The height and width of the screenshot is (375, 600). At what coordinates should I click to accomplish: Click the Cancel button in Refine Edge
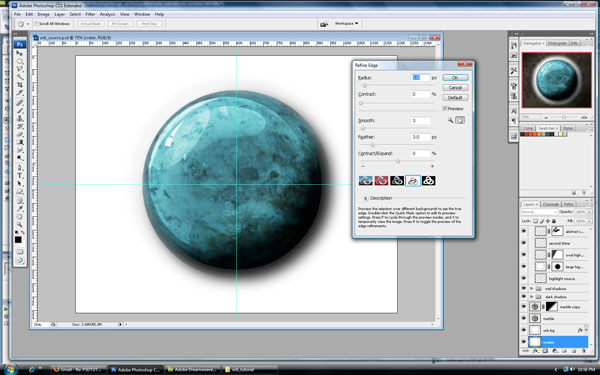click(455, 88)
